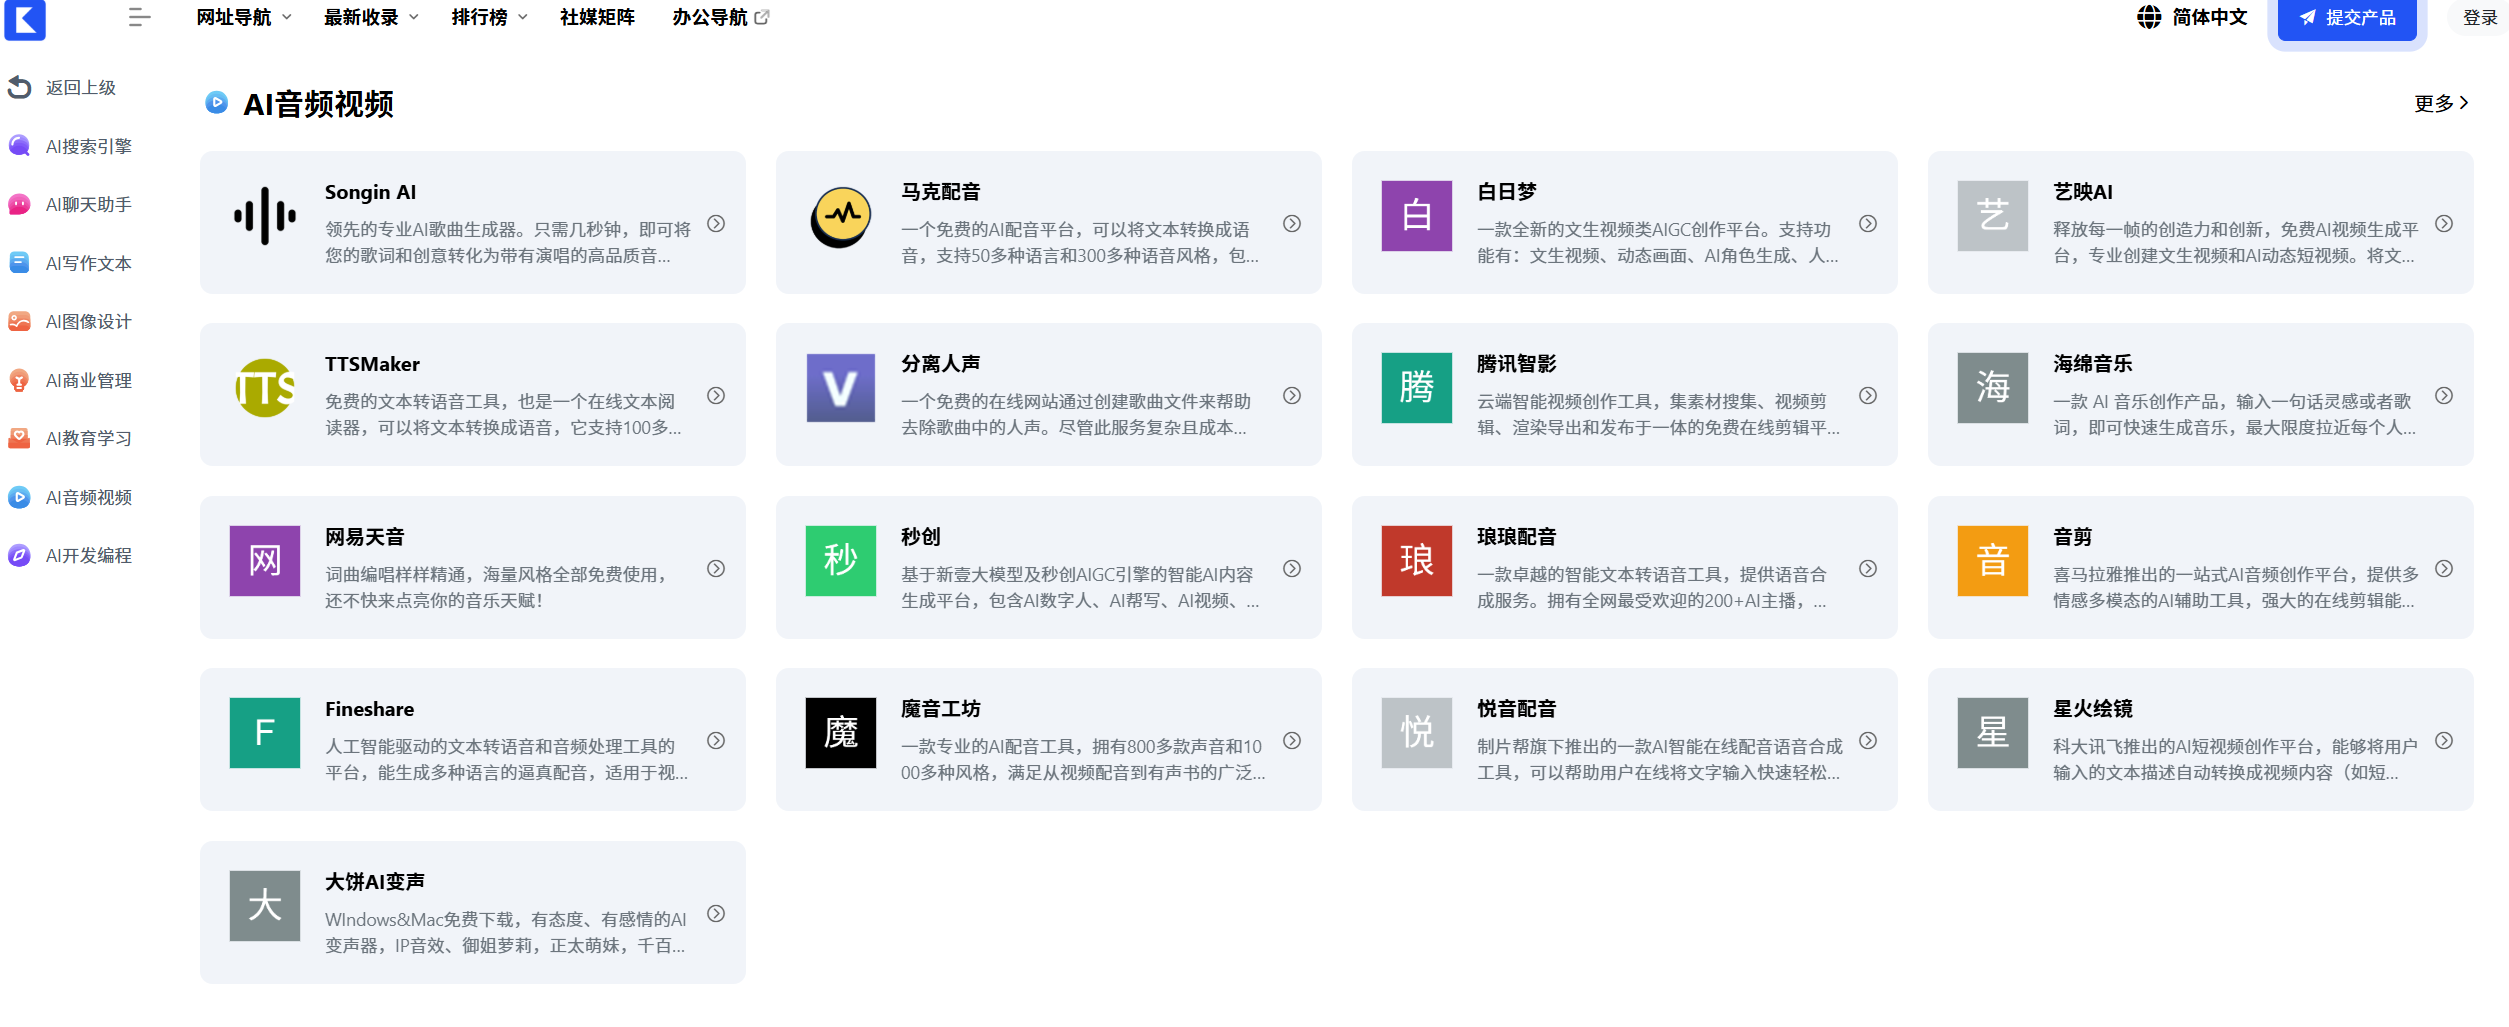Open the Songin AI title link
This screenshot has height=1027, width=2509.
pyautogui.click(x=370, y=192)
